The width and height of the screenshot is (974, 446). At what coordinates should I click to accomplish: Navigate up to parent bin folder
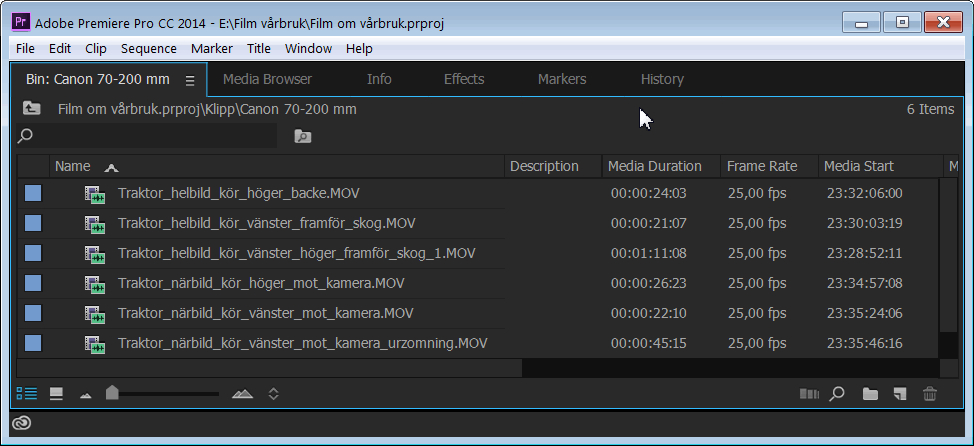coord(32,109)
